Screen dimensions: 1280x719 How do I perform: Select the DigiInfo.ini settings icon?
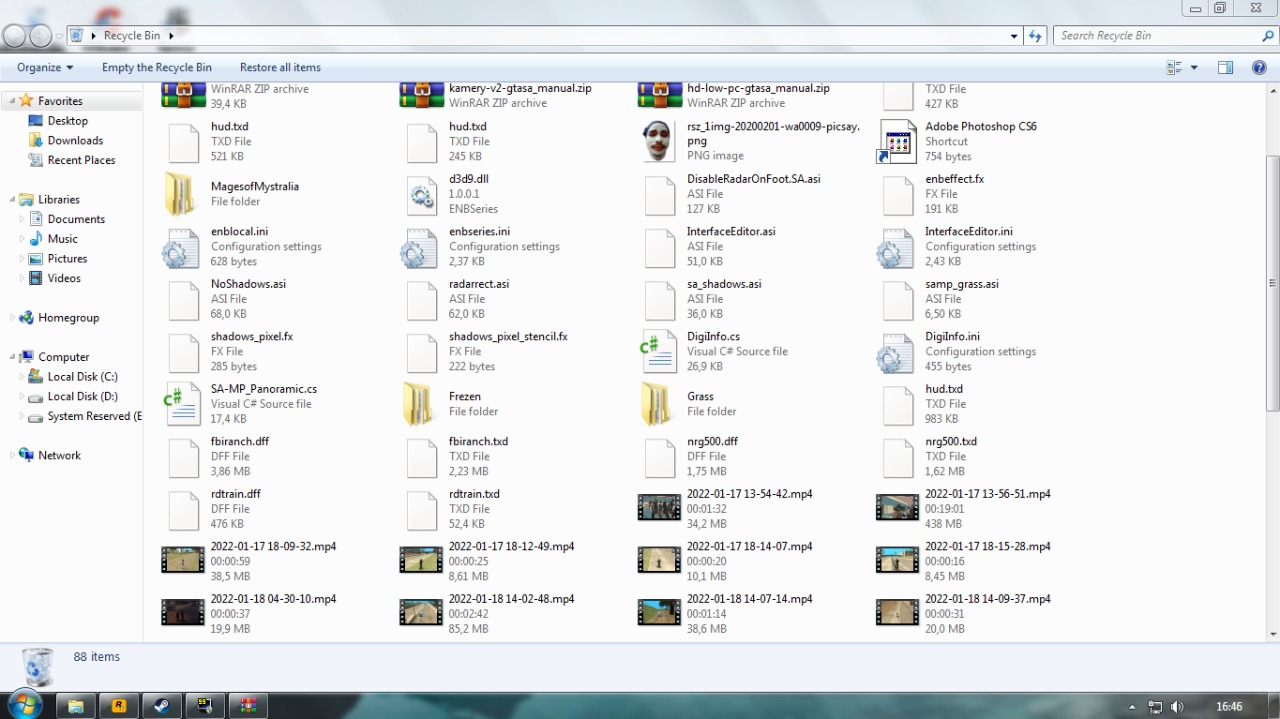(895, 353)
